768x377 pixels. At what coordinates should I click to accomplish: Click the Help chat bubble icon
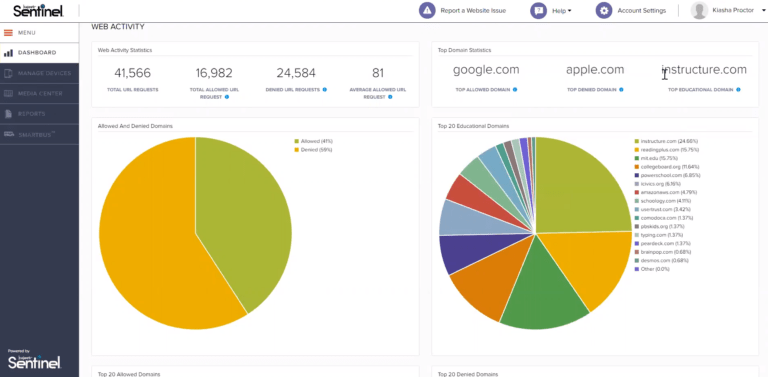tap(538, 10)
